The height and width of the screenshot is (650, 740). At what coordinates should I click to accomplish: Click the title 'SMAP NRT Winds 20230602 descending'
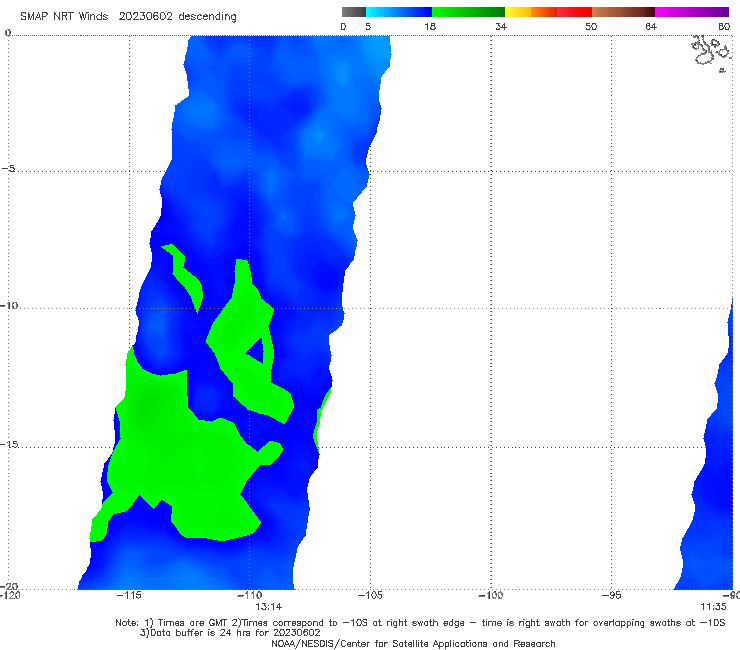click(128, 16)
